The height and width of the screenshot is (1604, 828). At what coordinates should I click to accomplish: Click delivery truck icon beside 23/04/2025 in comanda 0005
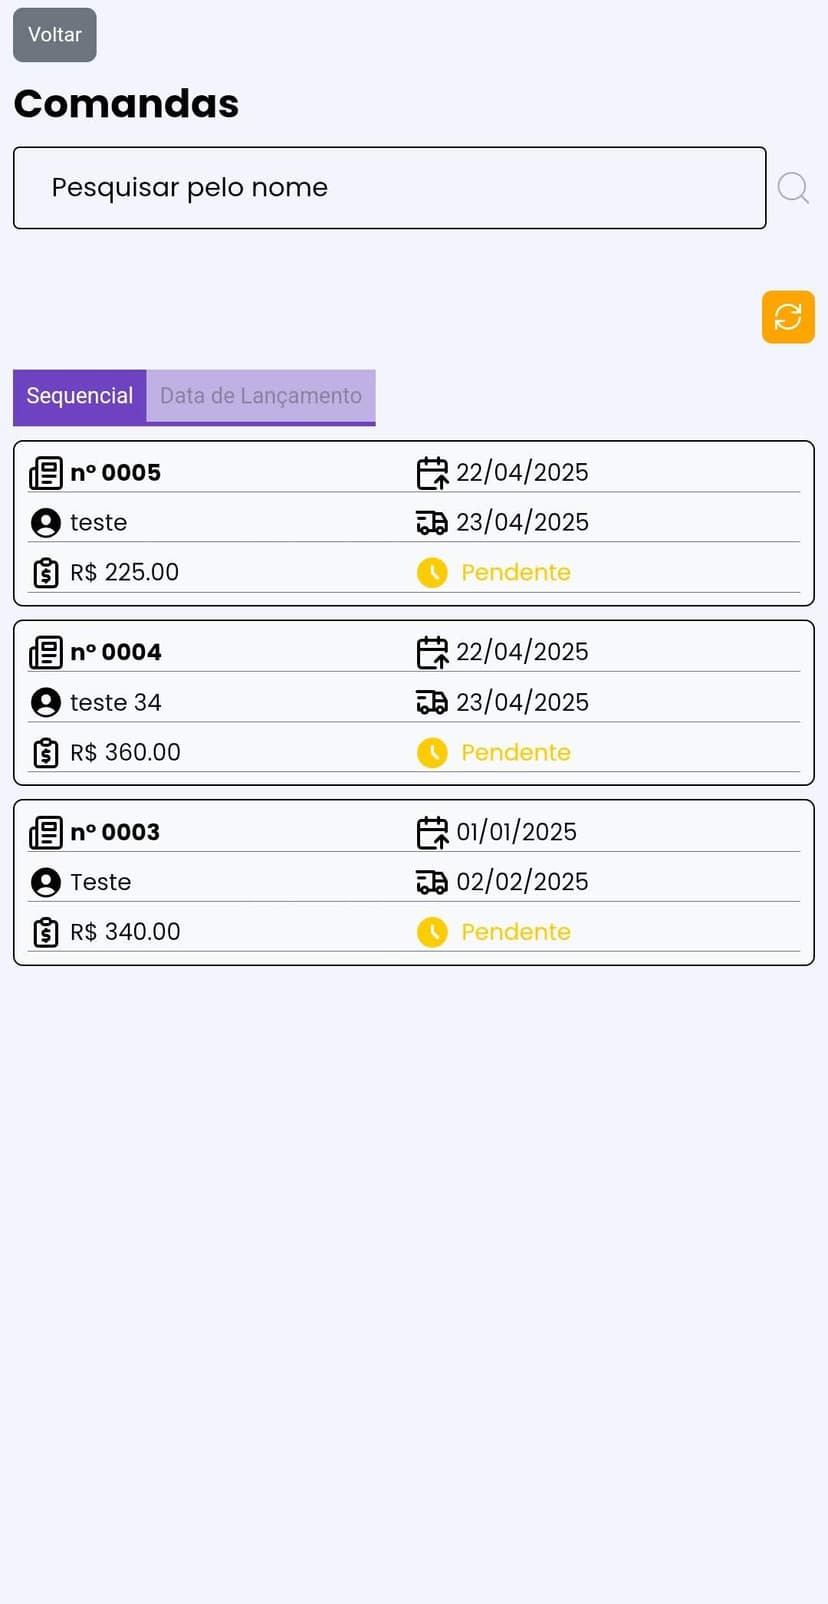(432, 522)
